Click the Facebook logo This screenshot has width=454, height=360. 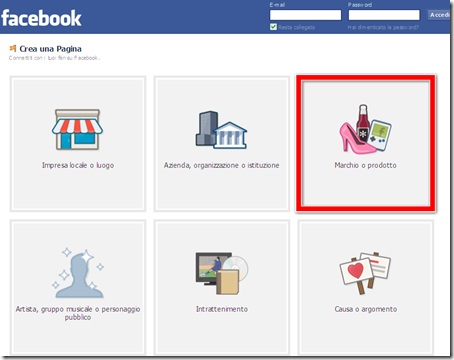(41, 18)
